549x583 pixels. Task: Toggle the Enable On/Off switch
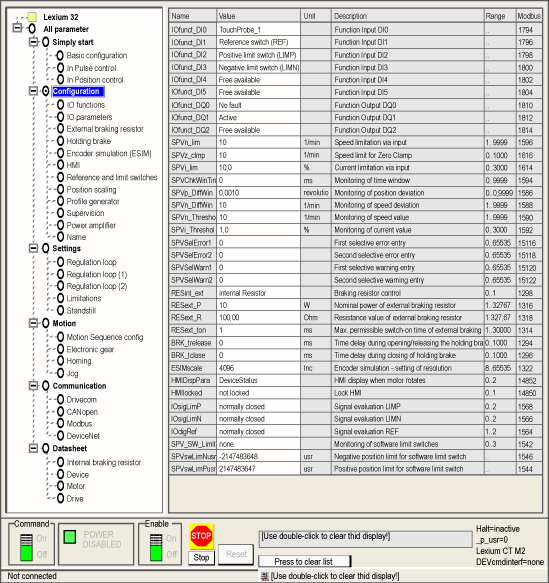pyautogui.click(x=156, y=547)
